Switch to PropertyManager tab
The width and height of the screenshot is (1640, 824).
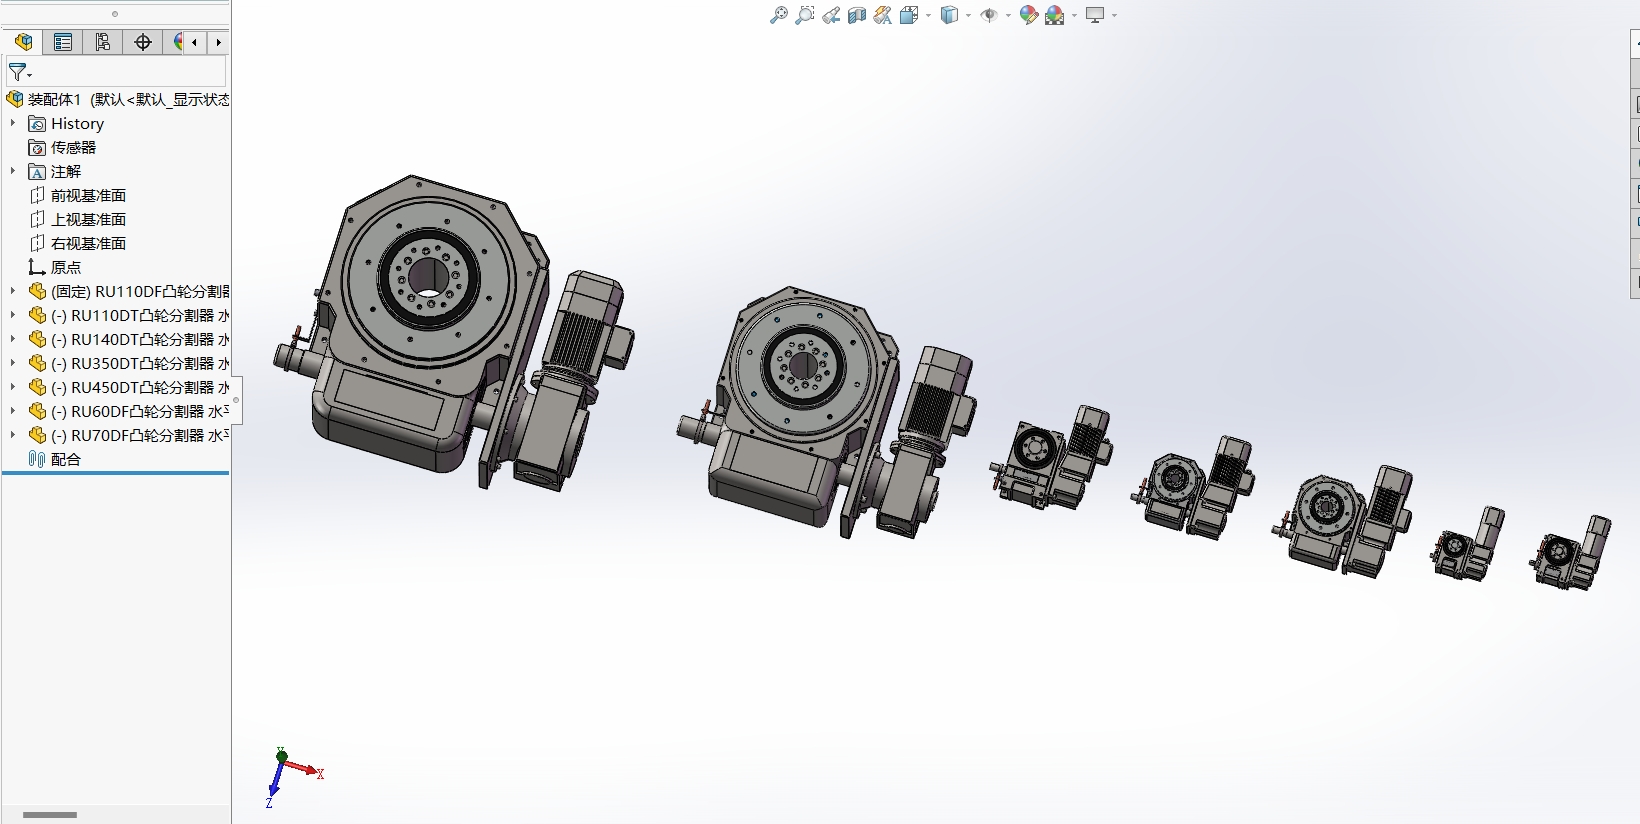(x=63, y=42)
